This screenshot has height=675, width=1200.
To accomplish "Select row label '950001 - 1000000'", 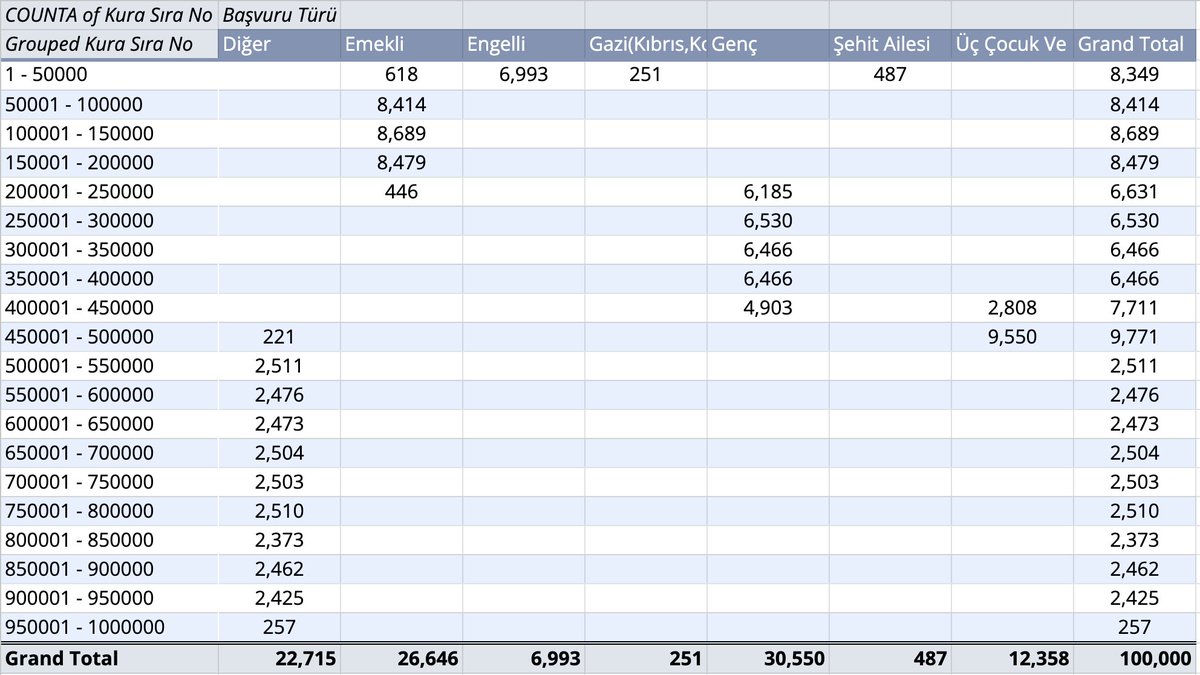I will 109,627.
